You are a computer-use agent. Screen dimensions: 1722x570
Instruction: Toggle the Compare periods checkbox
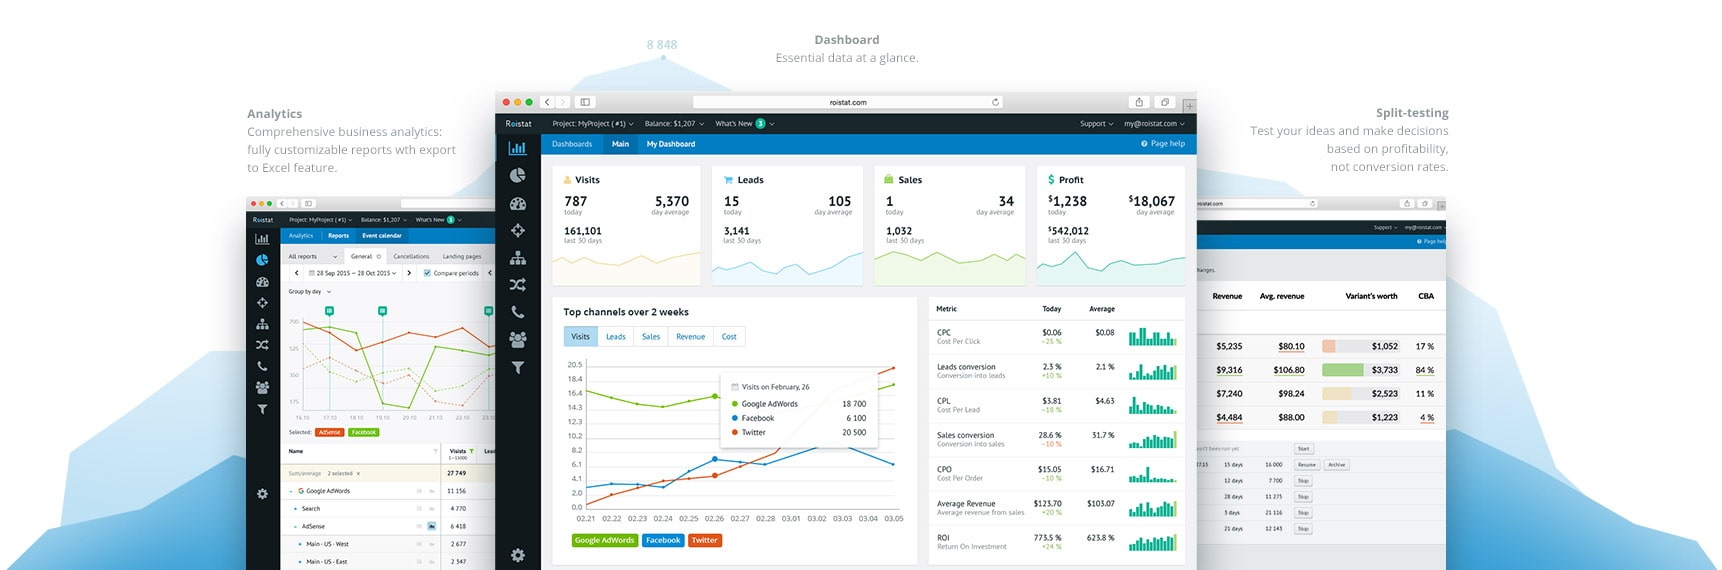point(427,273)
